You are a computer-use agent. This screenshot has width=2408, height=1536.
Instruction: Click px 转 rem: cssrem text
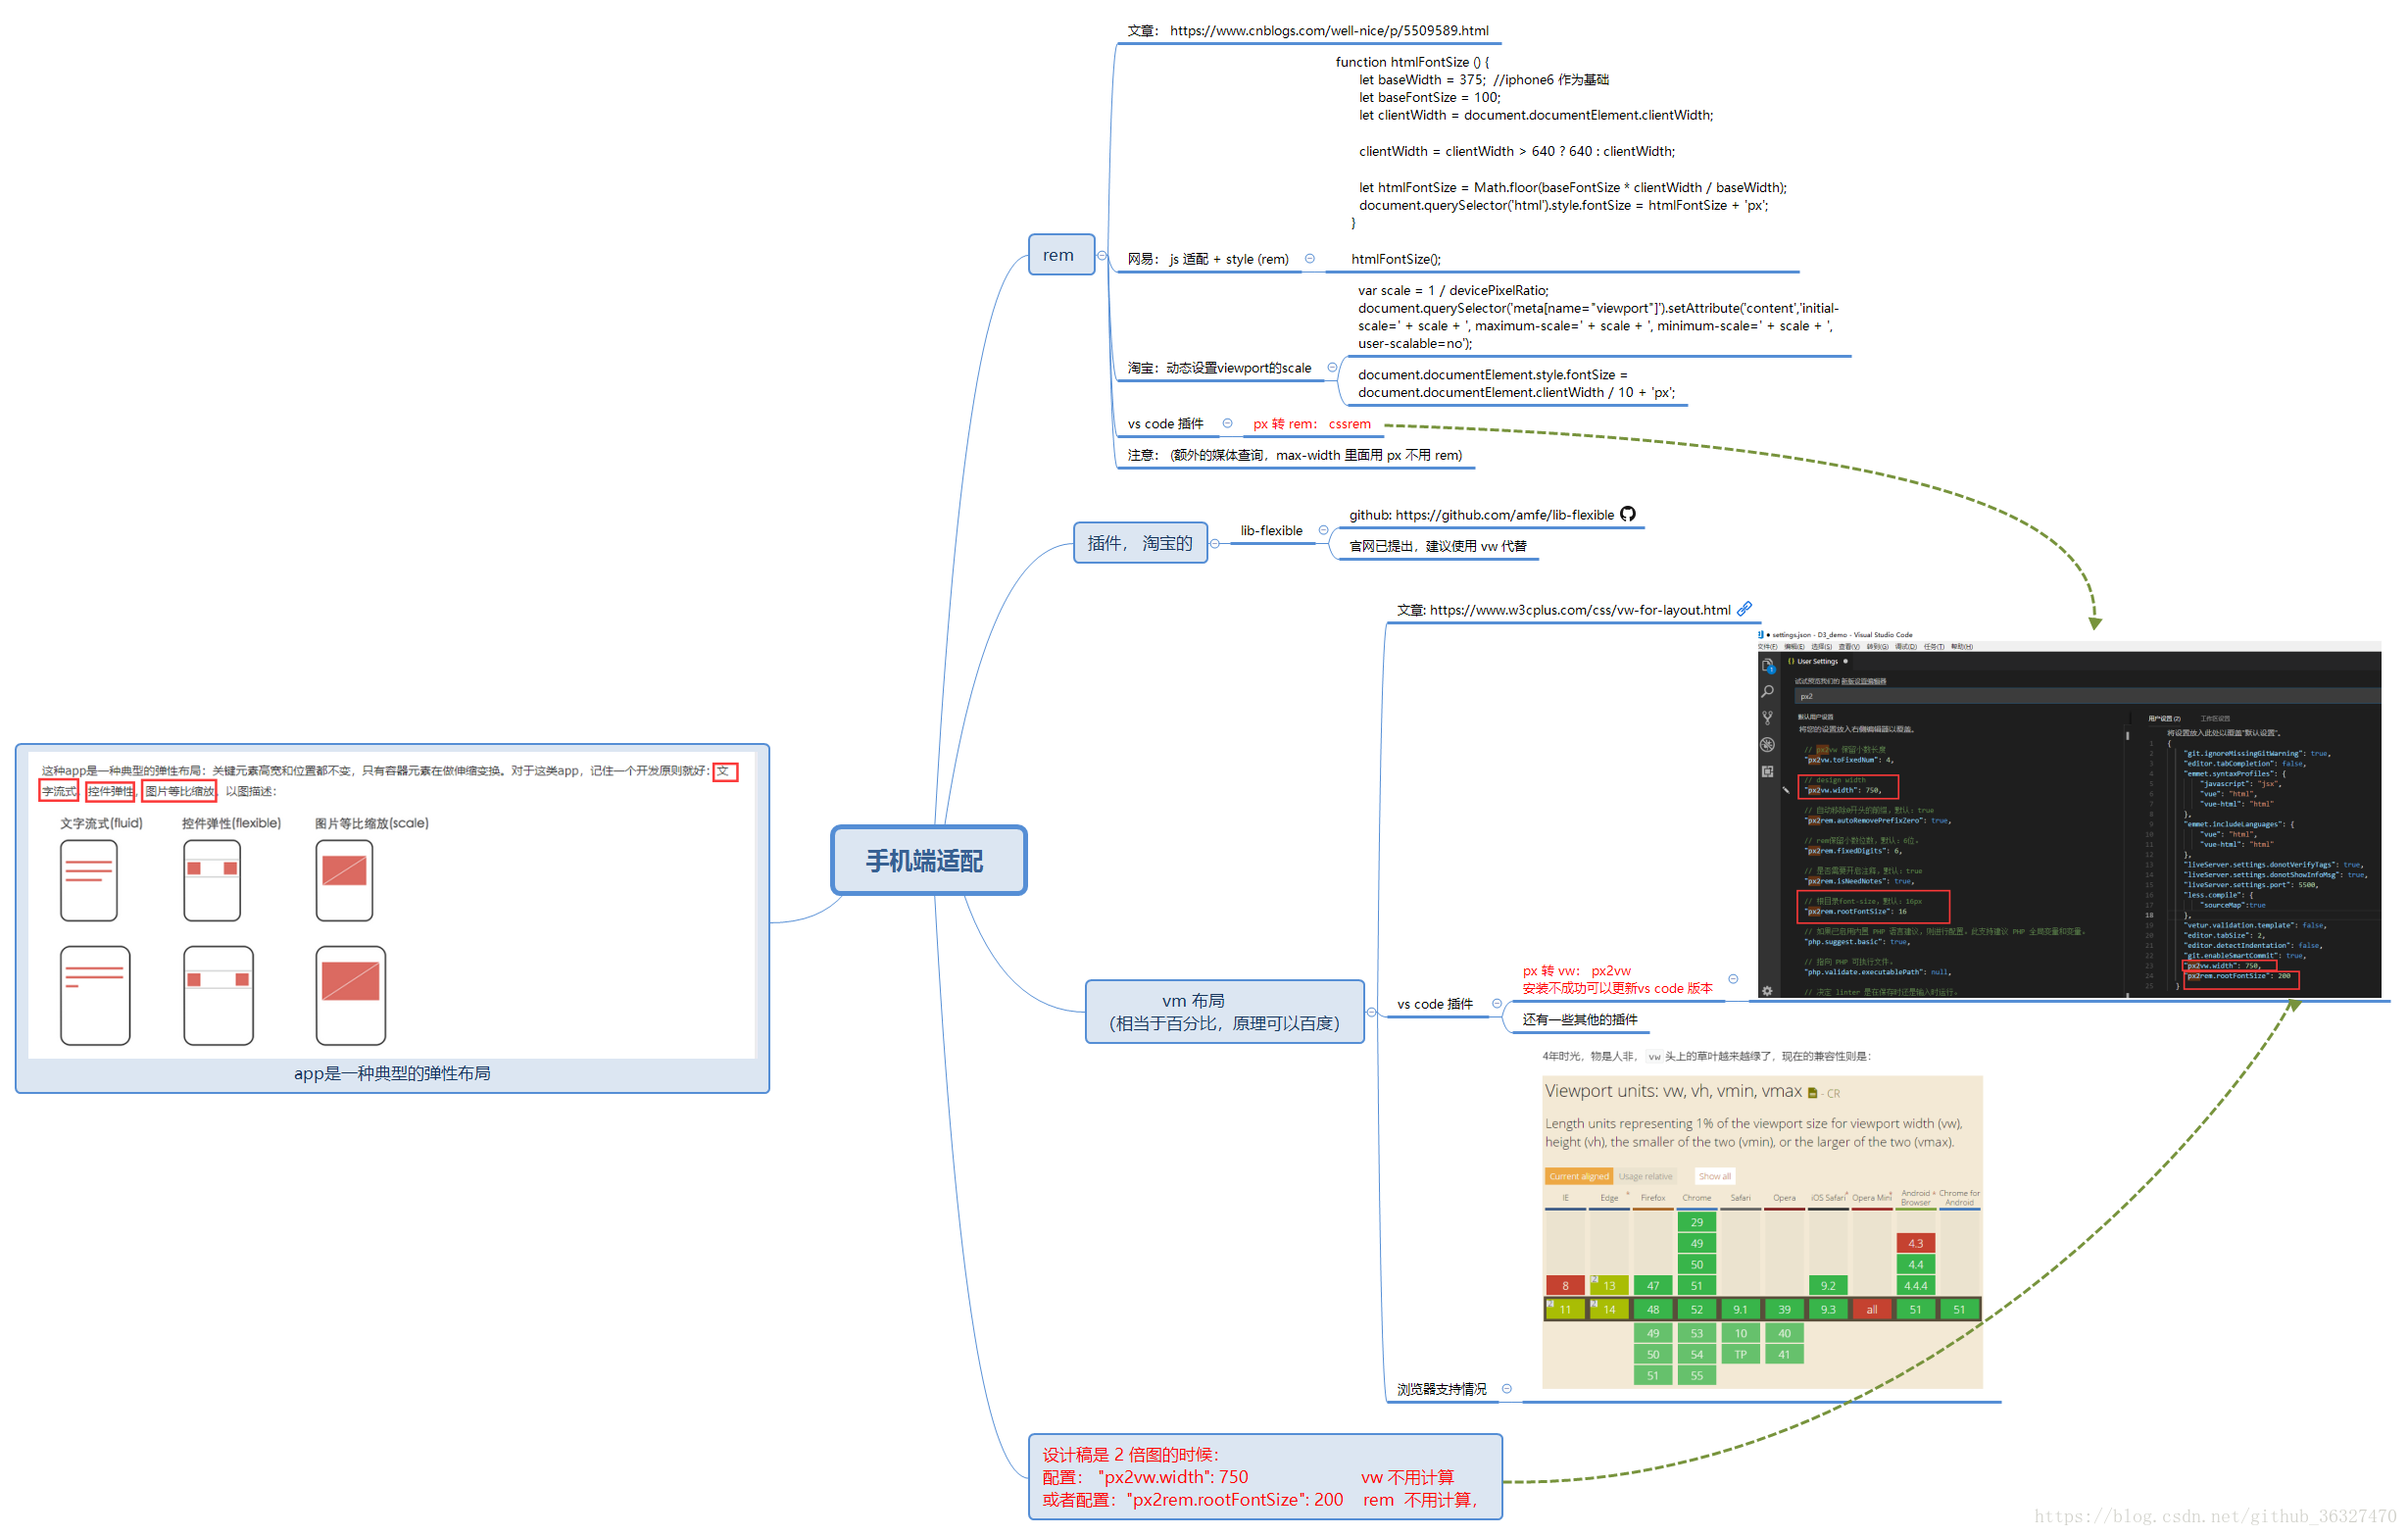(1312, 424)
